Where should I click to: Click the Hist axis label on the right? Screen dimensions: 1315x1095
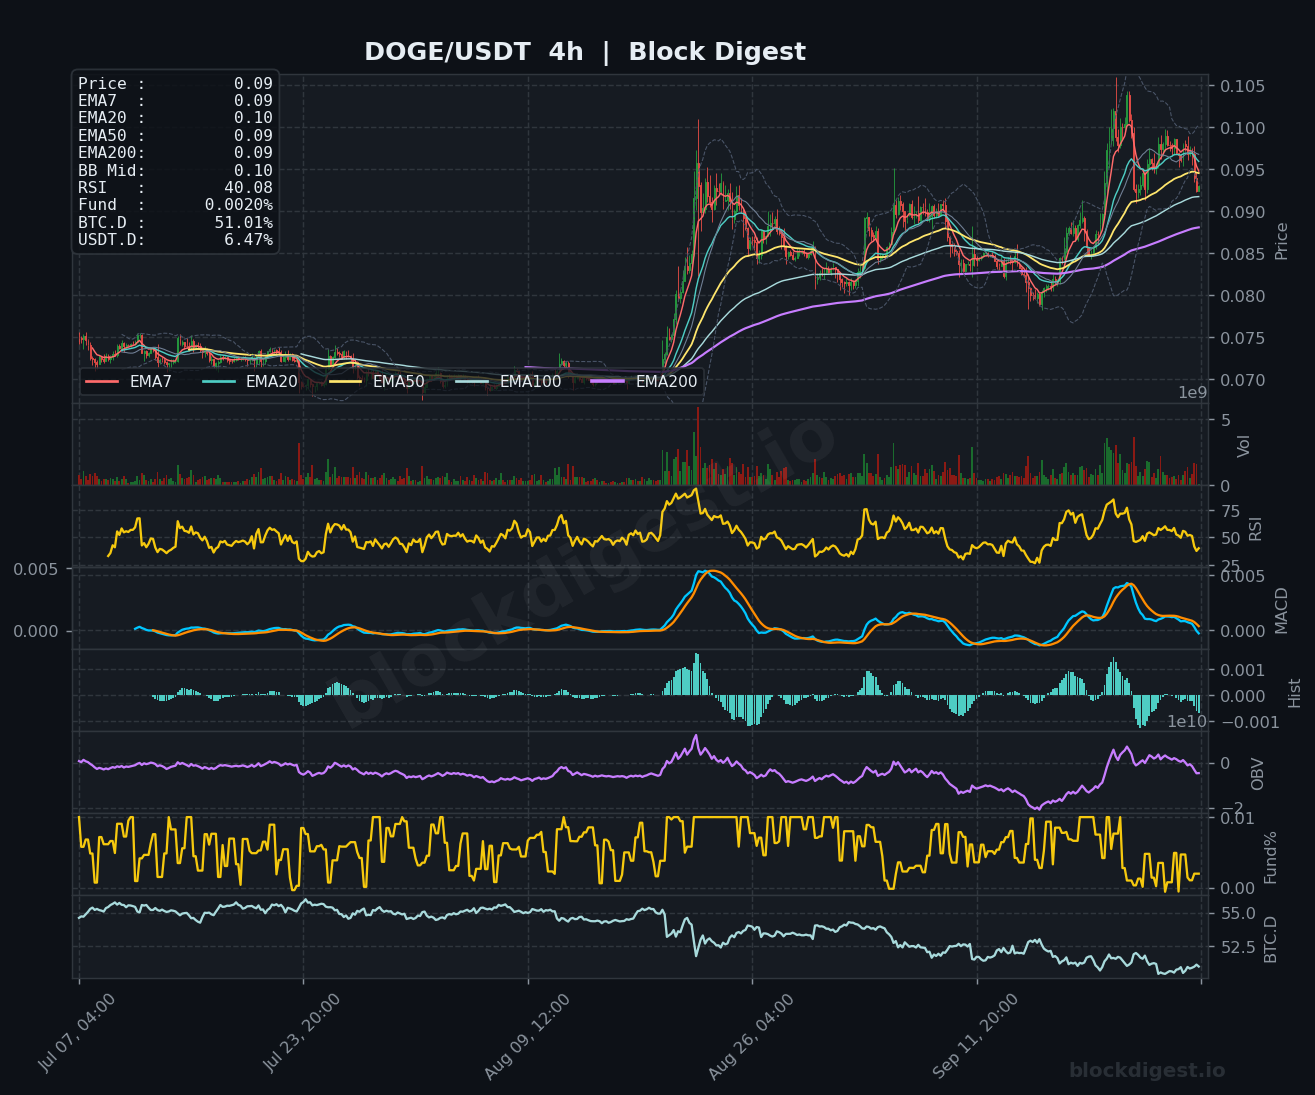click(x=1295, y=693)
